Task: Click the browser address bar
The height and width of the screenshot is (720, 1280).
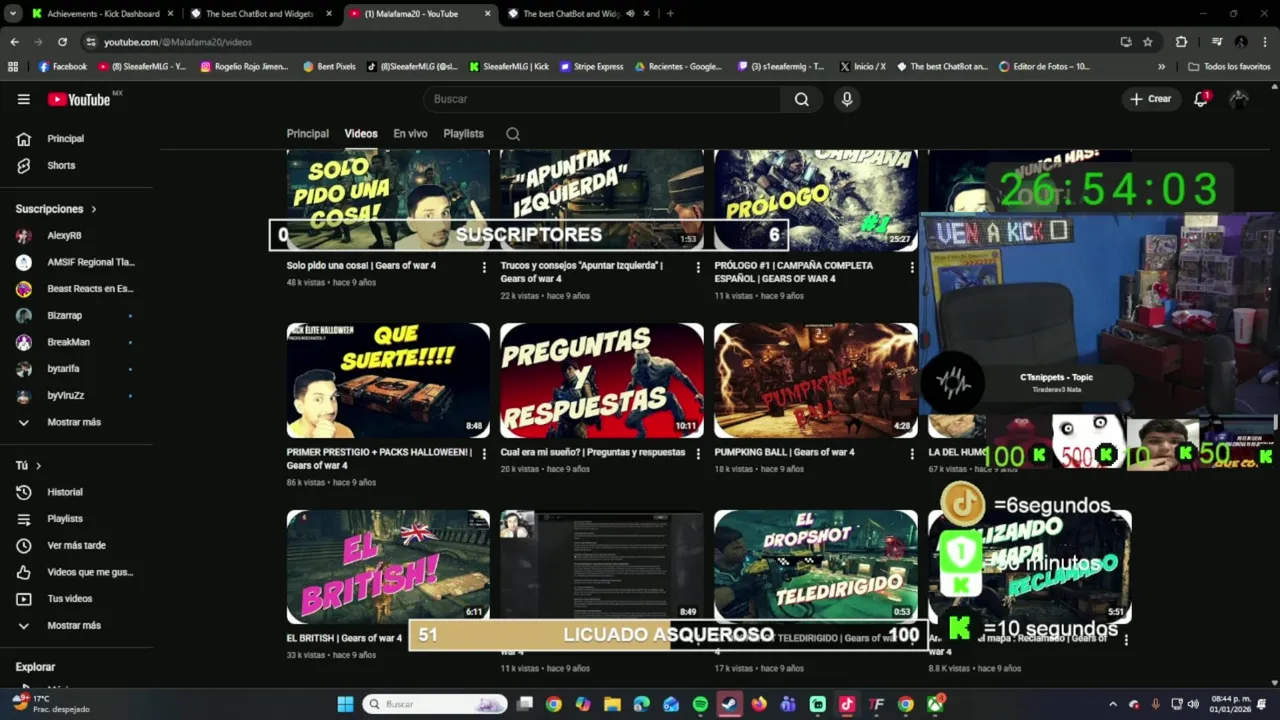Action: pyautogui.click(x=600, y=42)
